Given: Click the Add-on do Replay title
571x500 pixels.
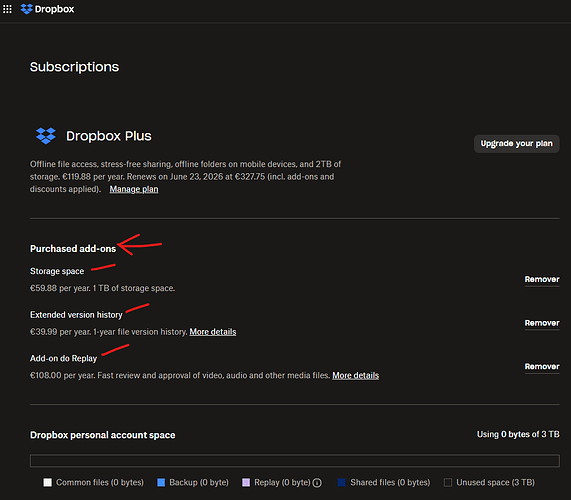Looking at the screenshot, I should pyautogui.click(x=63, y=358).
